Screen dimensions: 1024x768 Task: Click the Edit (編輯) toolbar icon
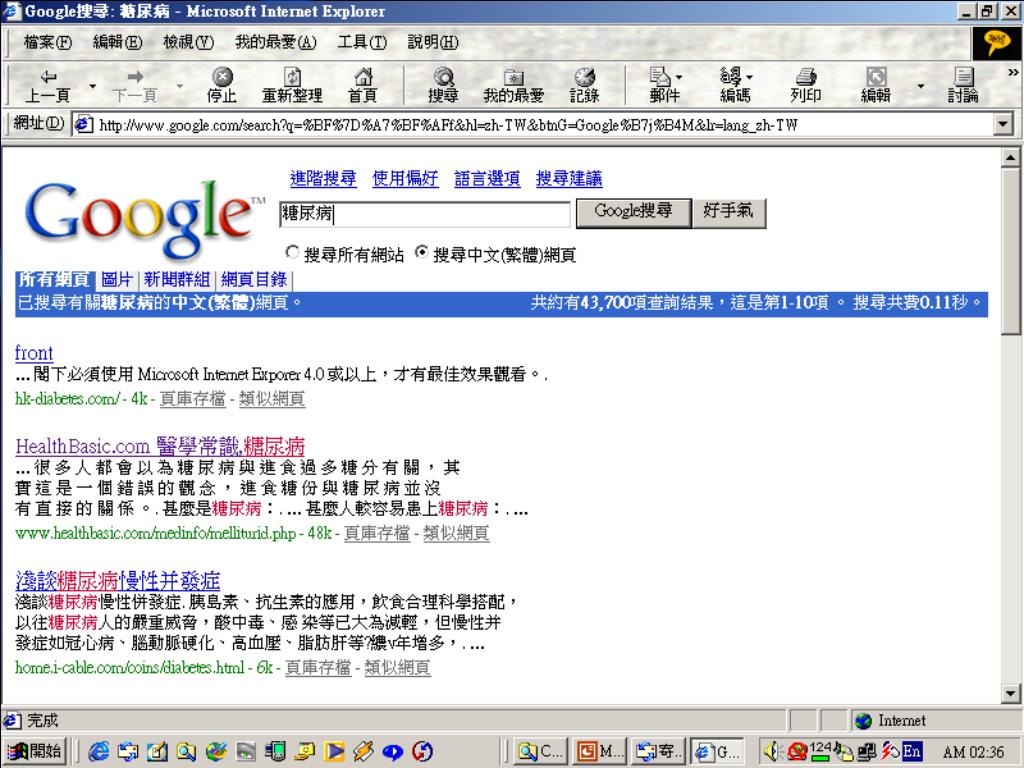(x=876, y=86)
